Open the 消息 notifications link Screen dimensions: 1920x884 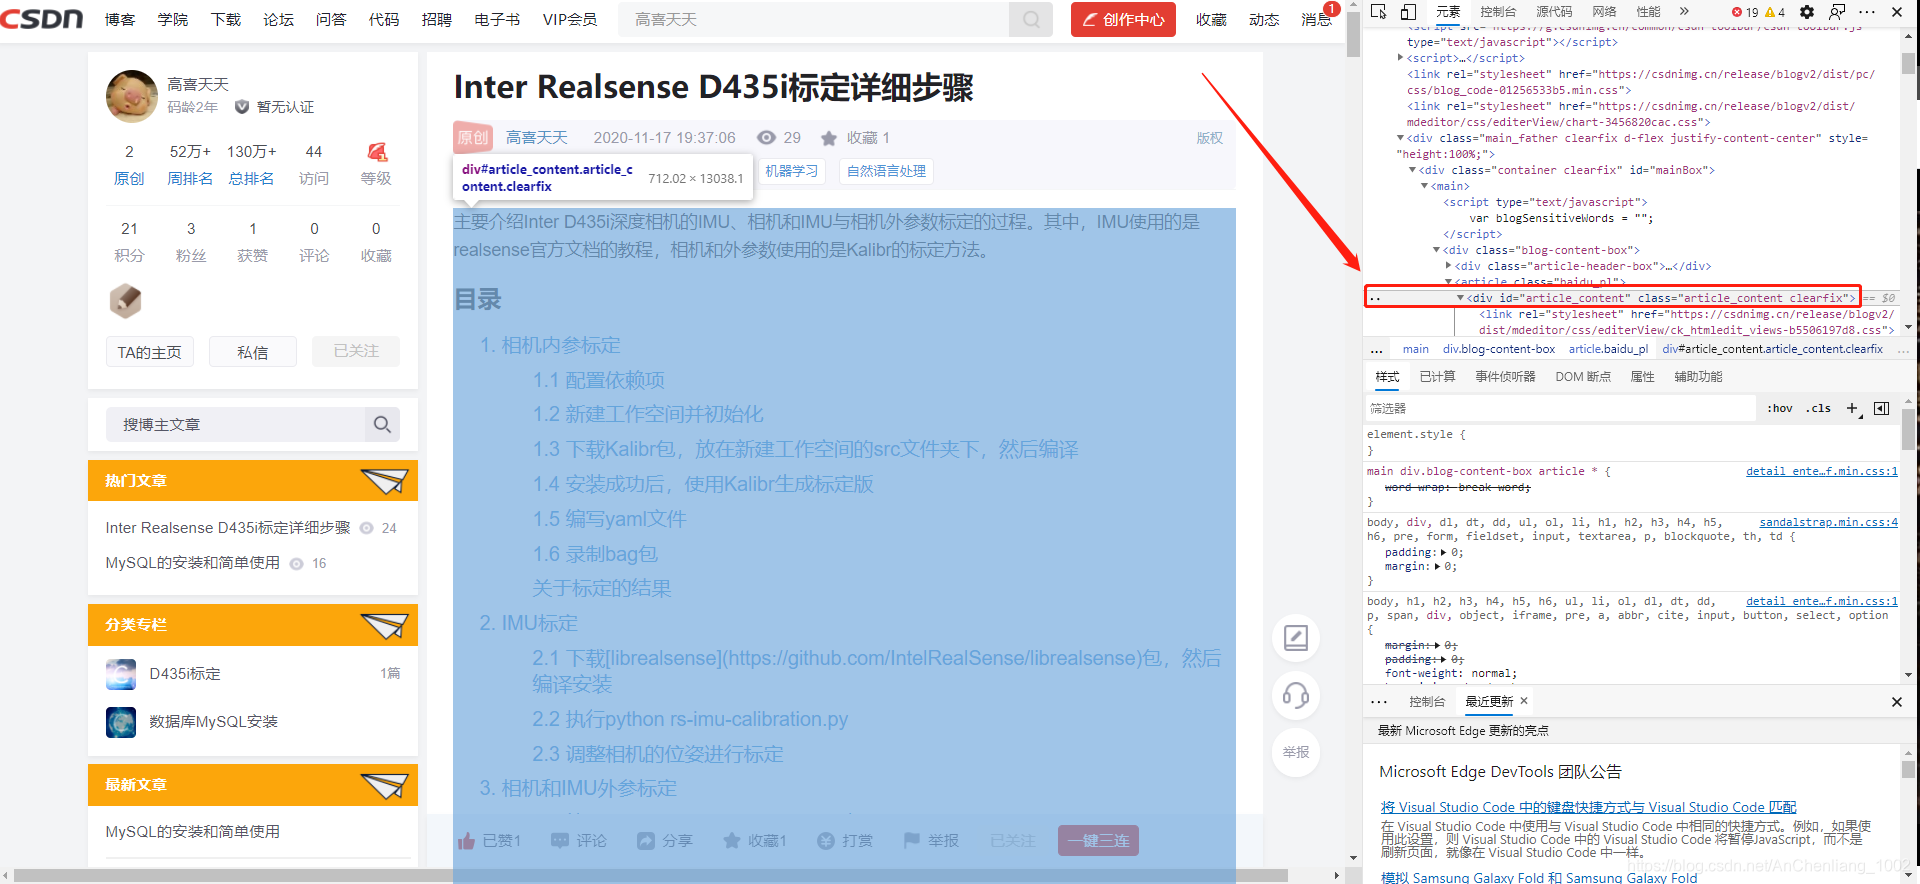point(1315,19)
